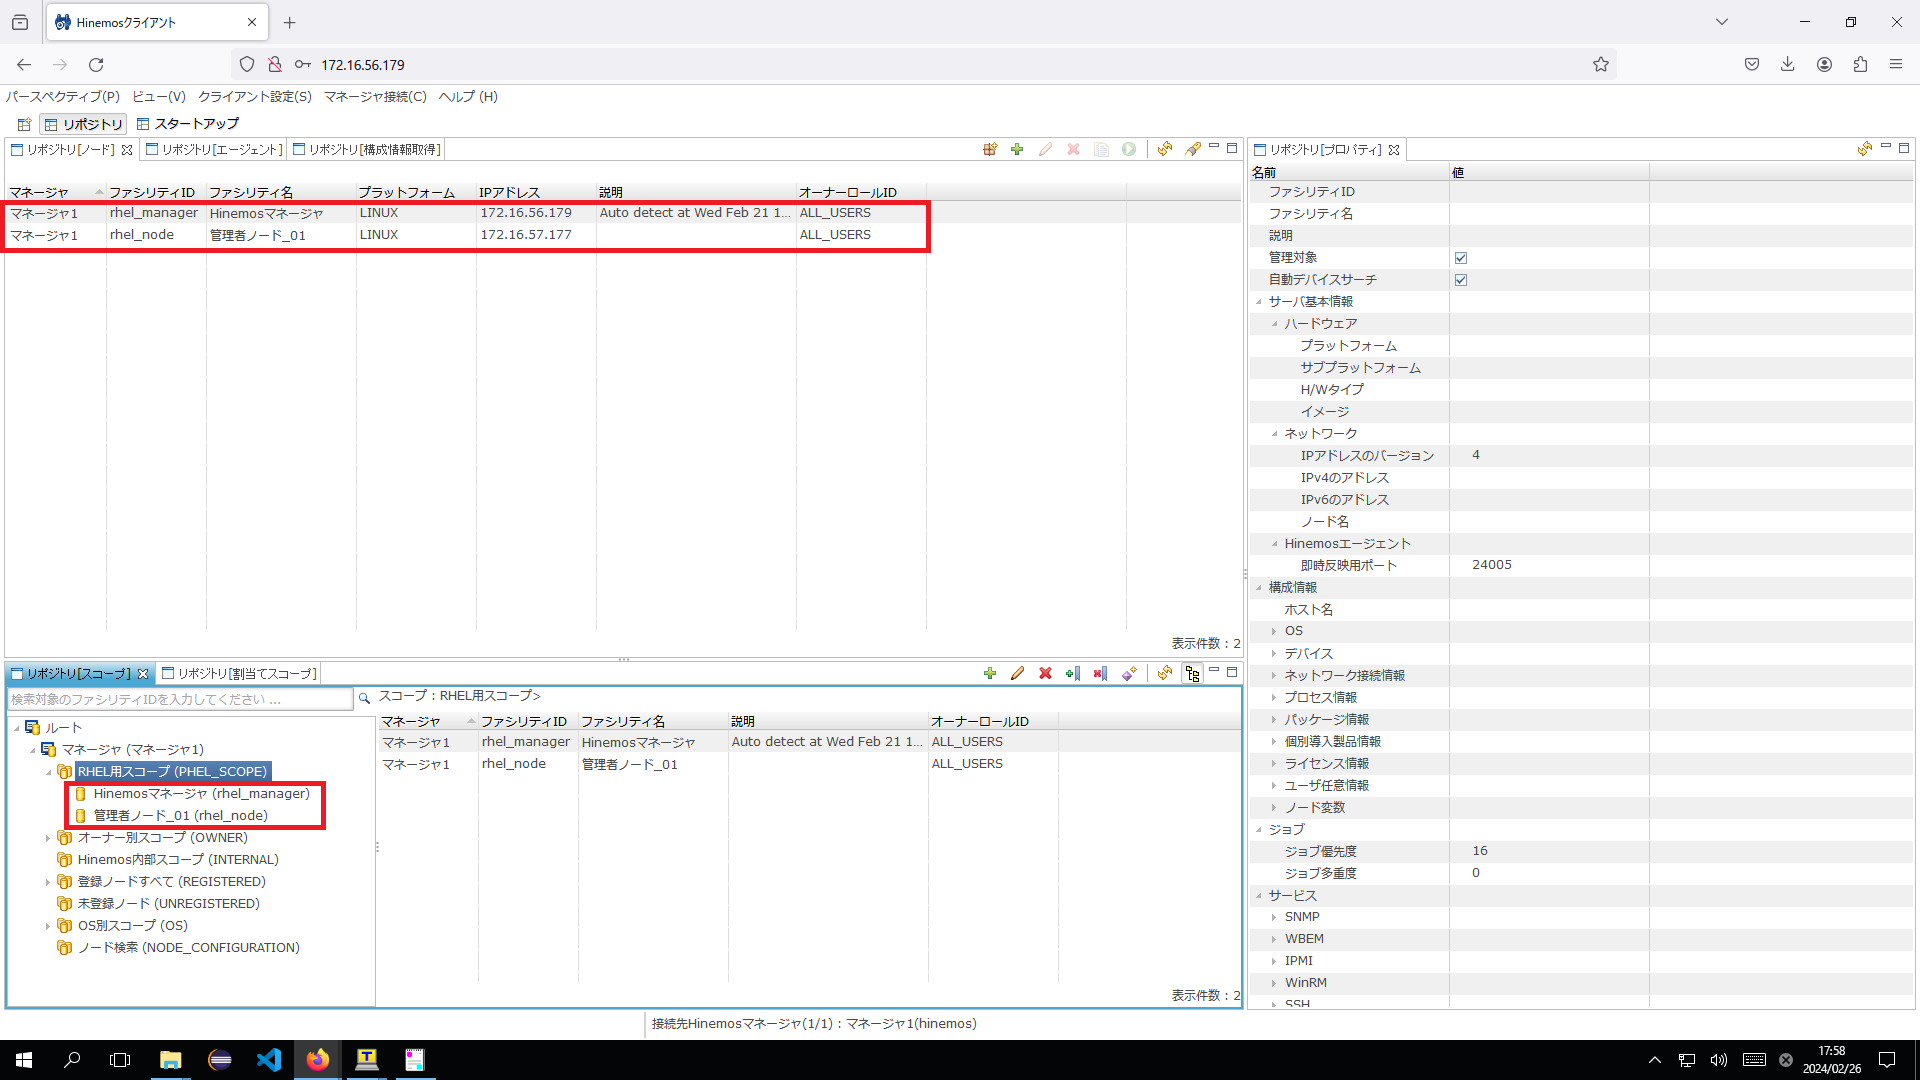Open クライアント設定(S) menu

click(x=255, y=96)
